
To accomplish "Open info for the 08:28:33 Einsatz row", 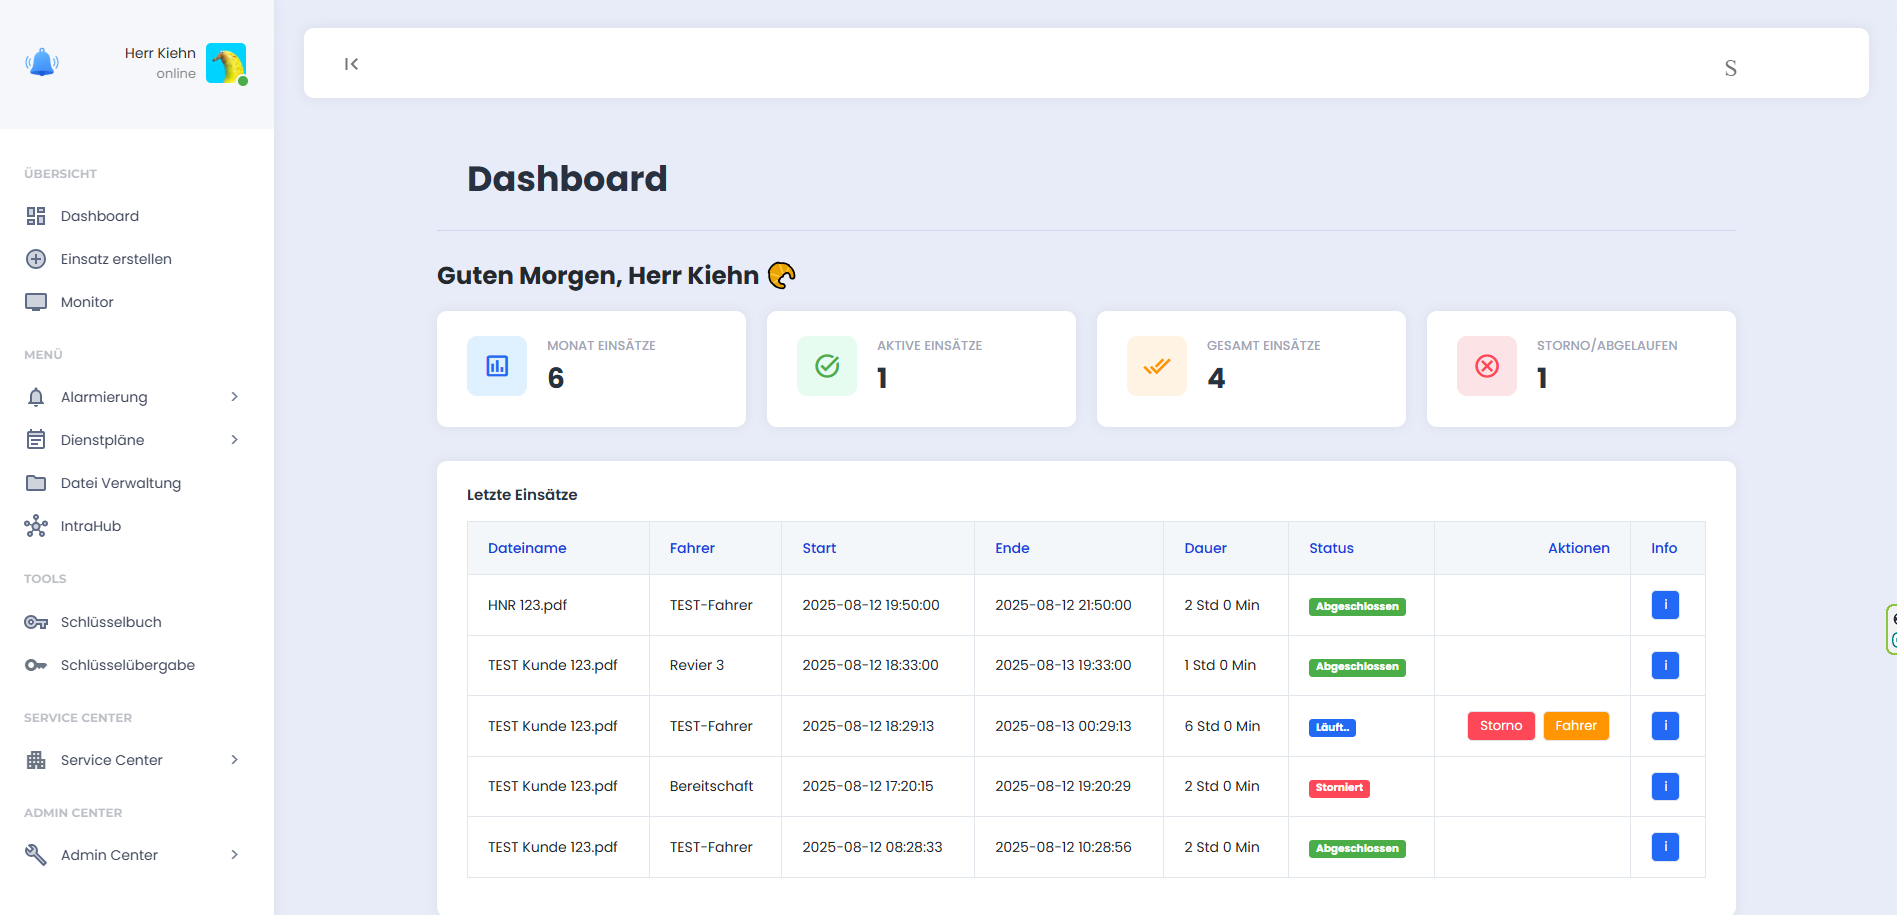I will [1665, 847].
